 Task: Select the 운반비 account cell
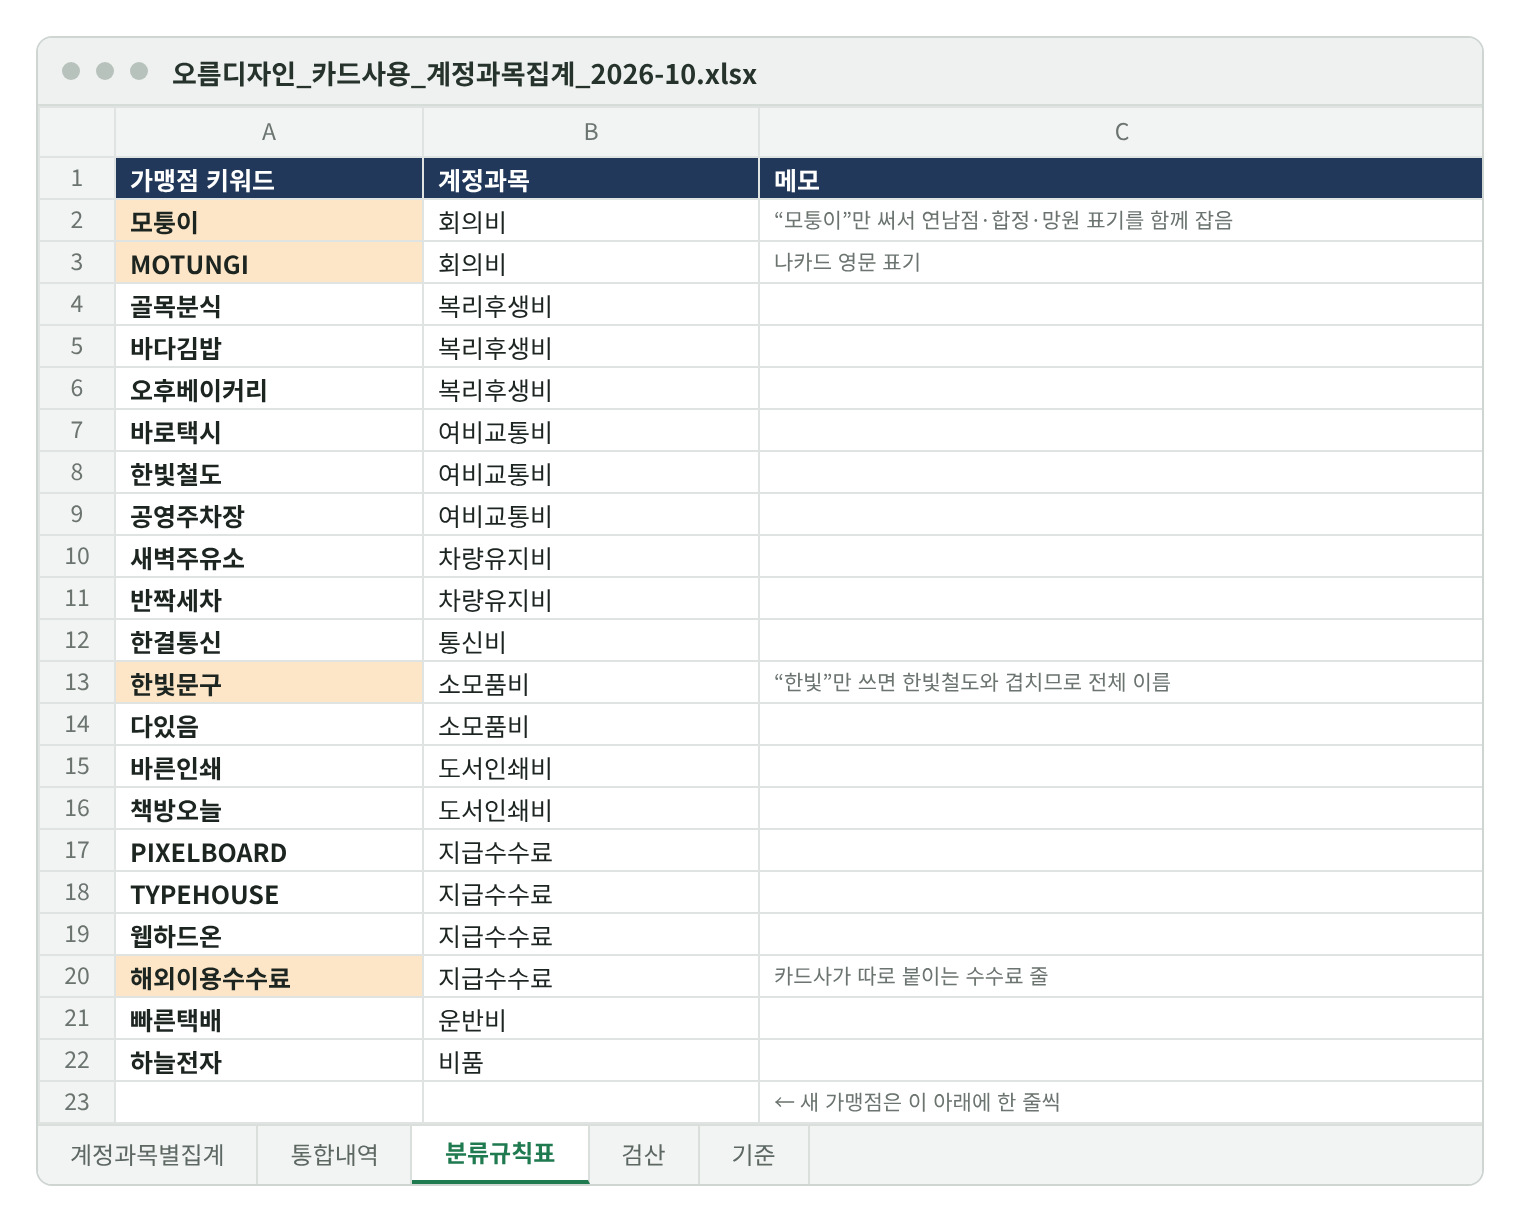(591, 1019)
